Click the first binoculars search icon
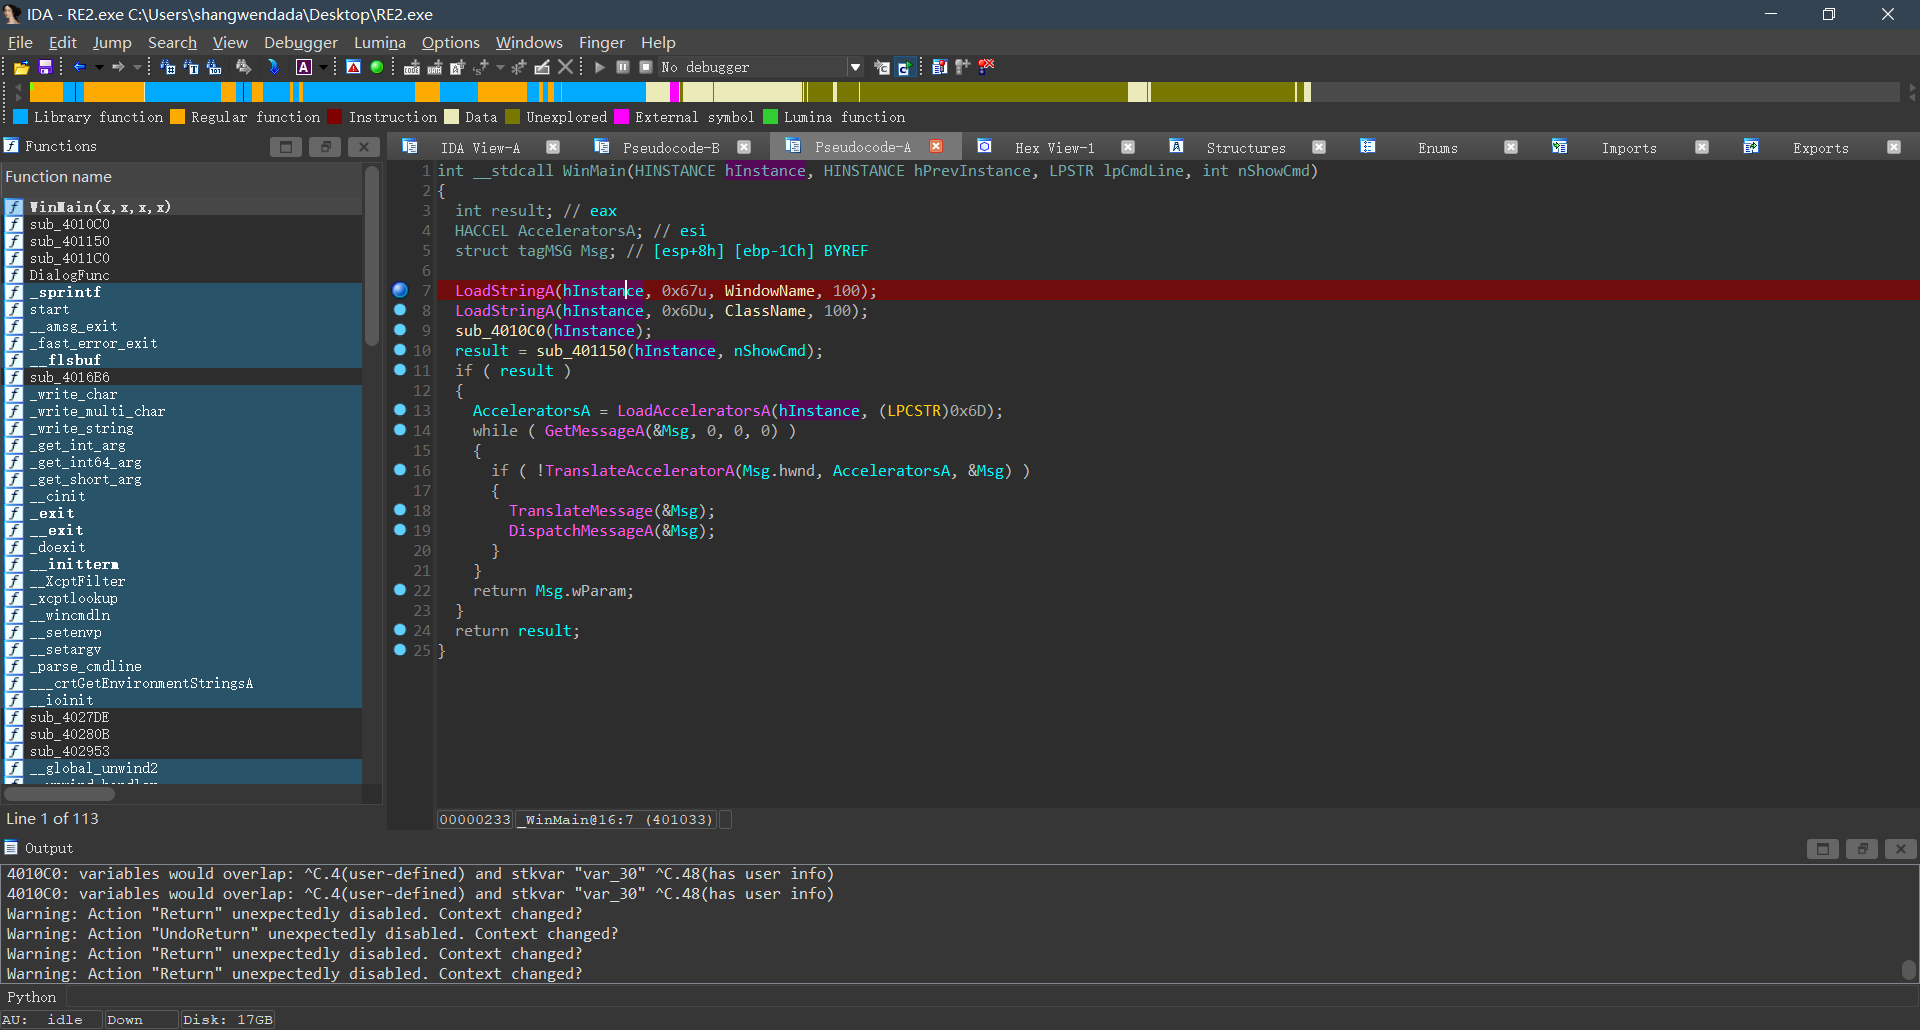The image size is (1920, 1030). pos(167,67)
